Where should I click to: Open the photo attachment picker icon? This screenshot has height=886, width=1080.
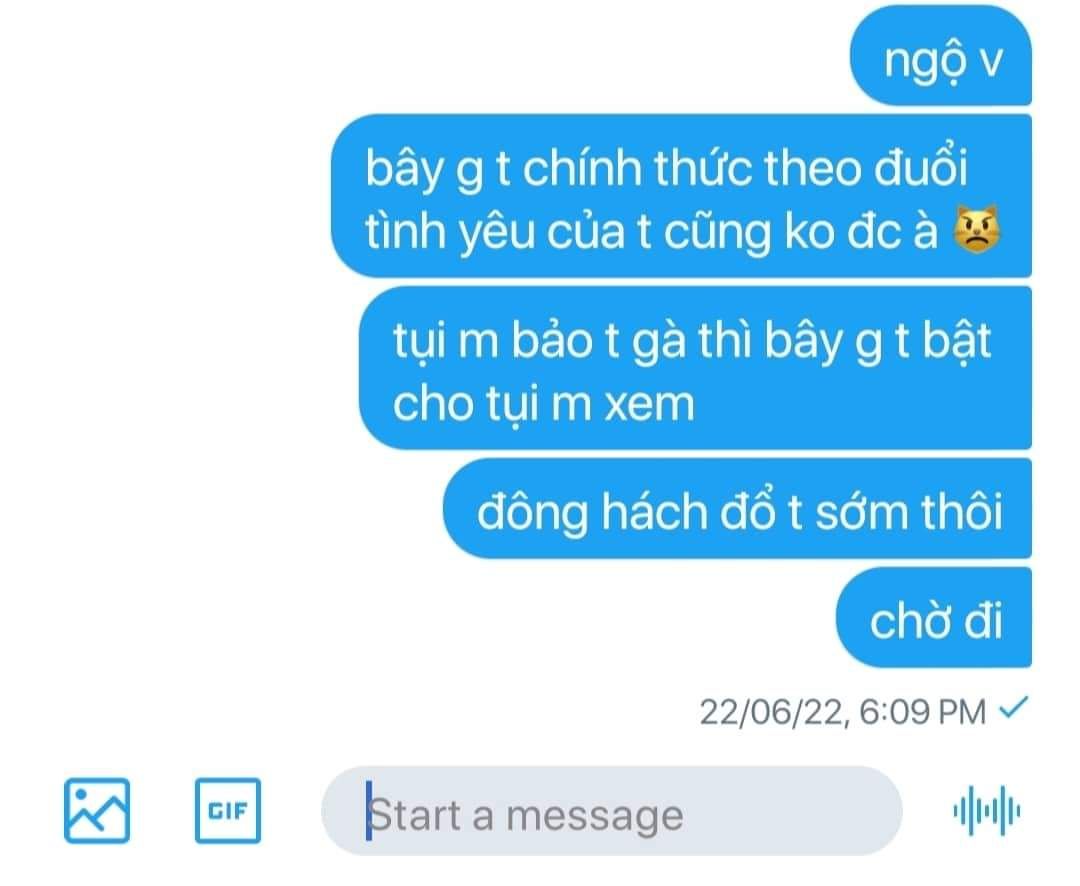(x=96, y=810)
